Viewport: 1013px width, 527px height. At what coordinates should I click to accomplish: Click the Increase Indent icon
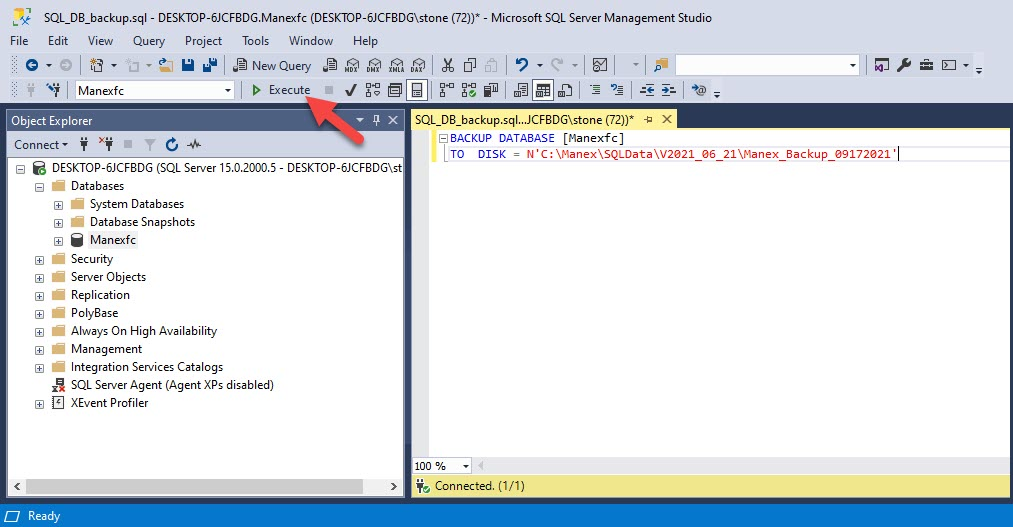(x=669, y=90)
